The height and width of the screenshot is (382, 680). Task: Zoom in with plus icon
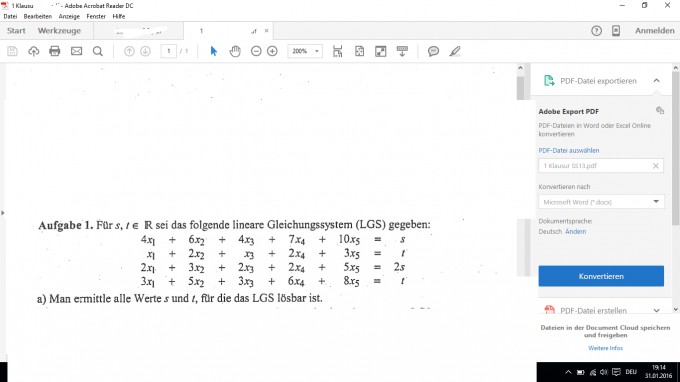[272, 51]
